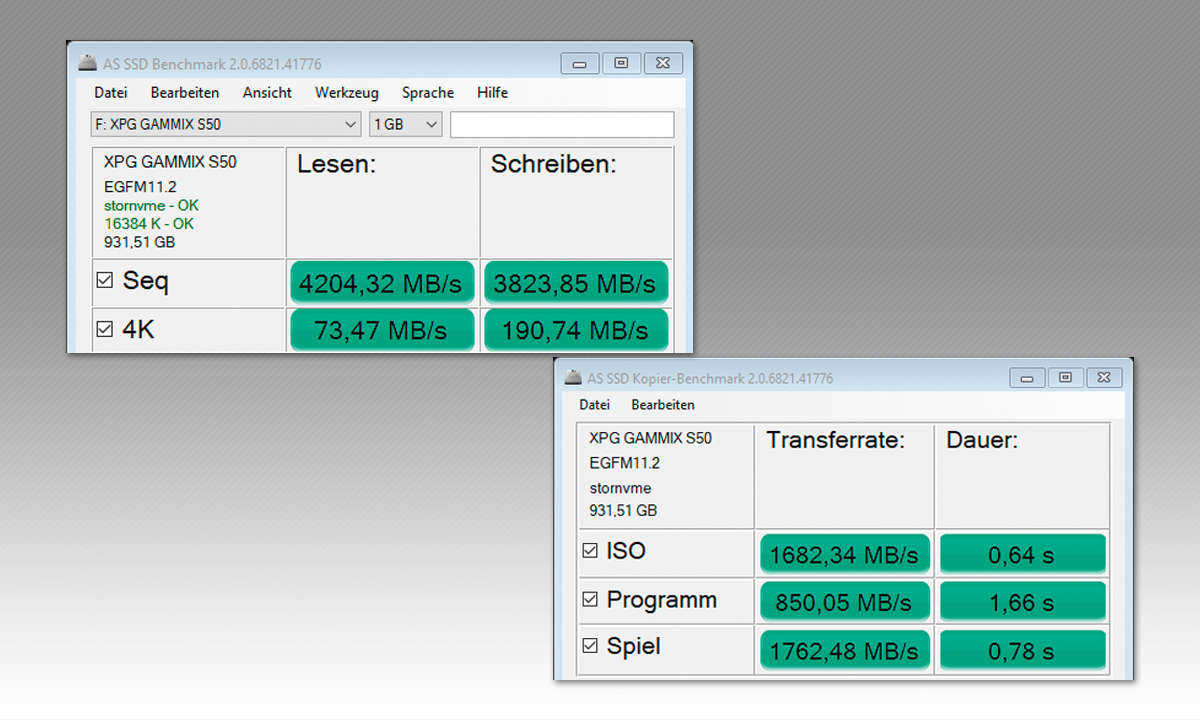Click the Dauer: column header

[x=982, y=440]
